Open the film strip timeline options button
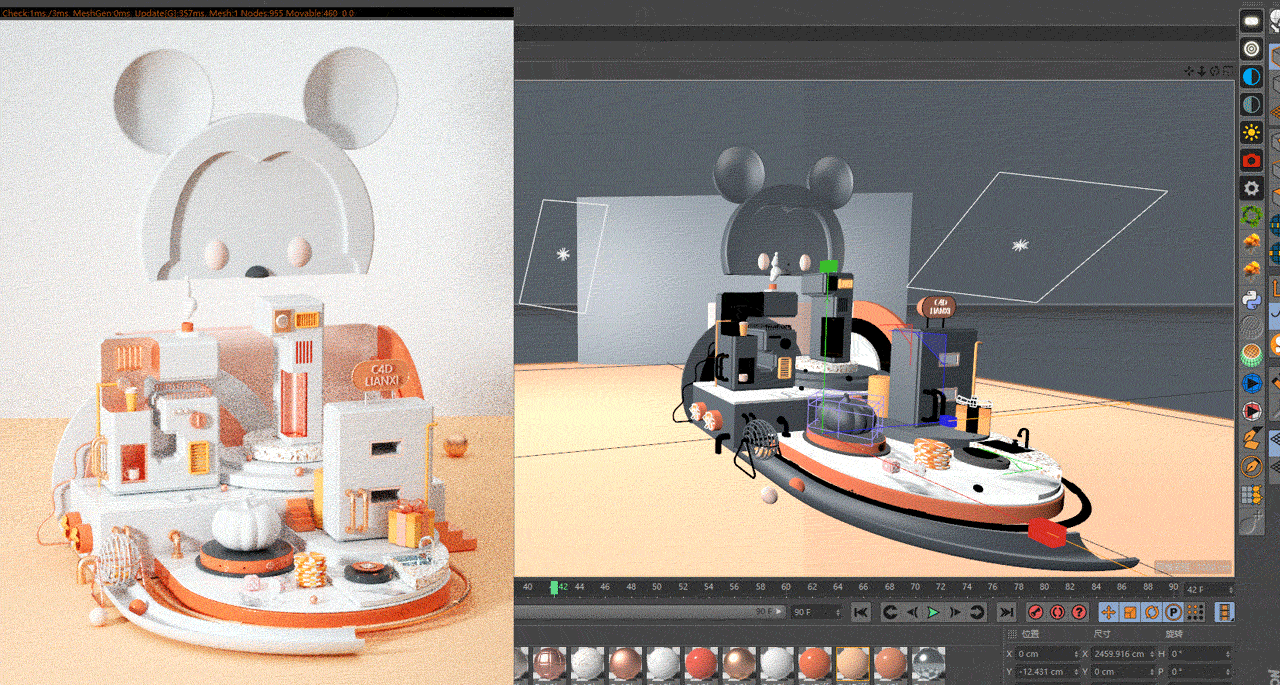This screenshot has width=1280, height=685. pyautogui.click(x=1225, y=612)
